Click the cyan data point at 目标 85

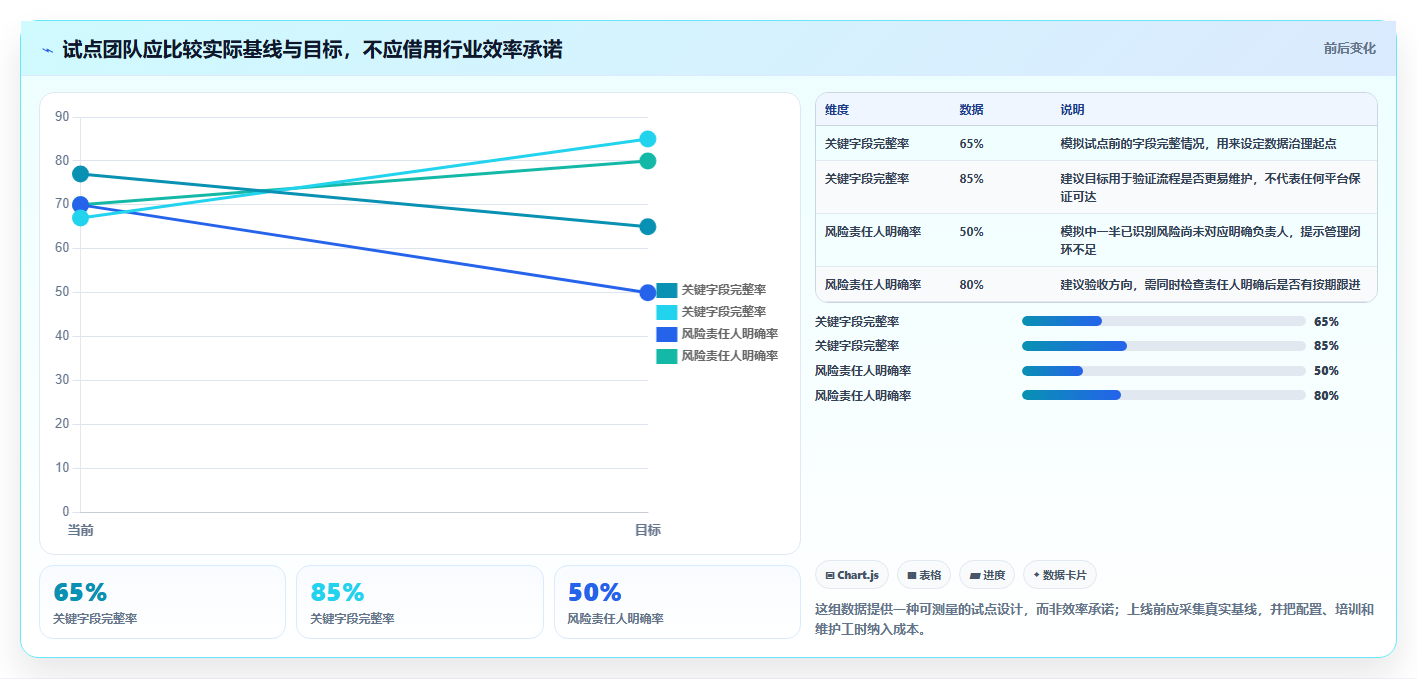coord(648,139)
